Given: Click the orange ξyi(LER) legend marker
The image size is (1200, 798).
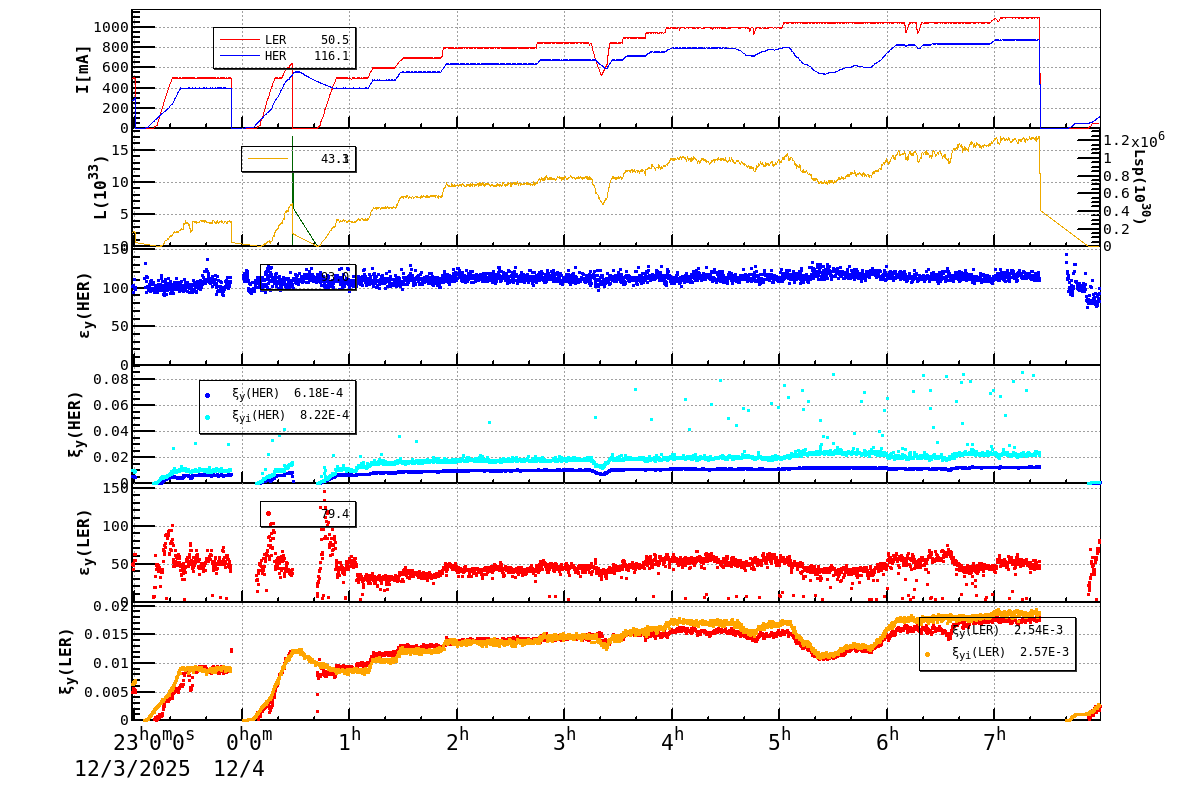Looking at the screenshot, I should pos(925,653).
